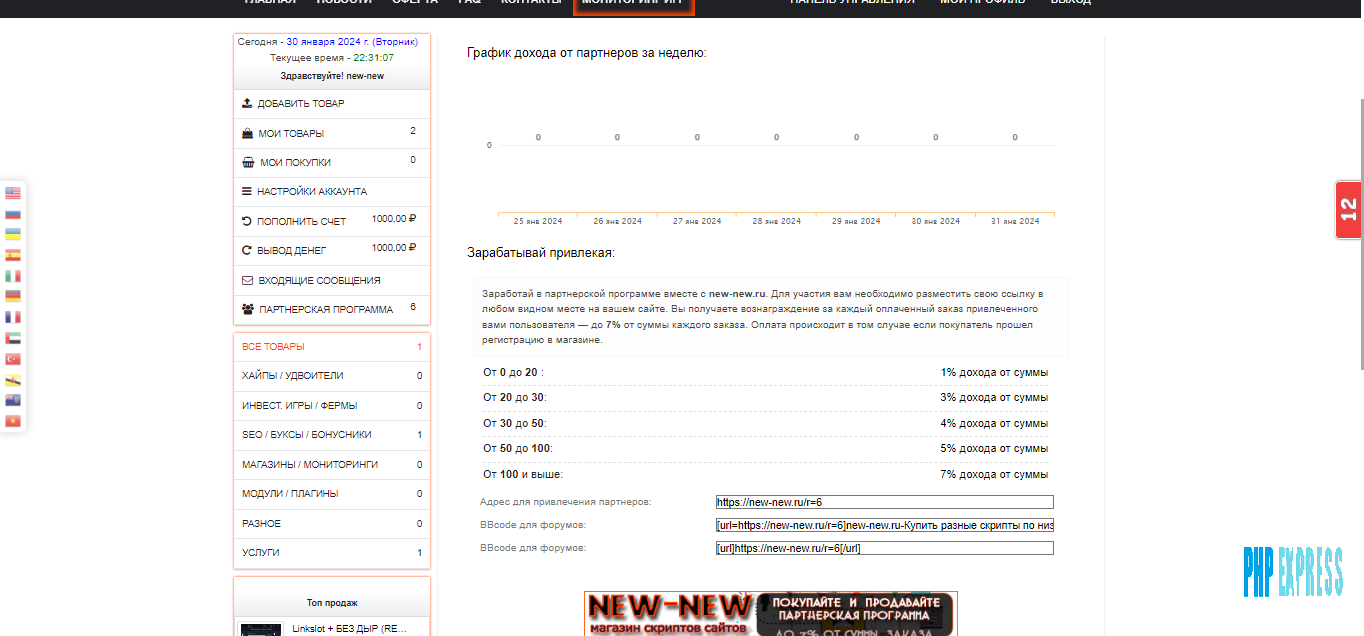Screen dimensions: 1364x636
Task: Open the Linkslot + БЕЗ ДЫР product link
Action: 350,629
